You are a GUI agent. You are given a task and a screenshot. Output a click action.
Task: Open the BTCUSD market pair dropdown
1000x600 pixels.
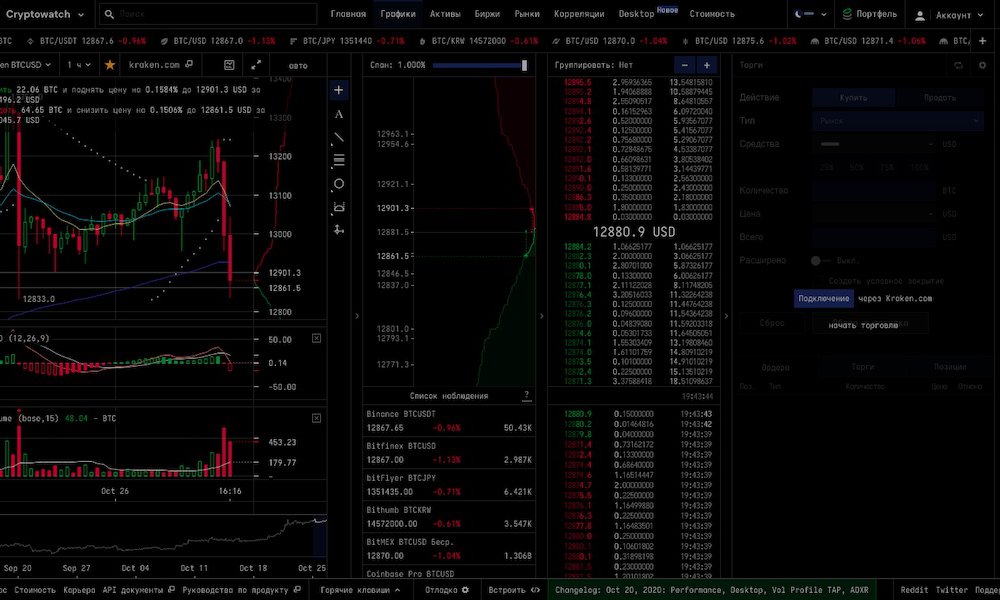click(x=26, y=65)
